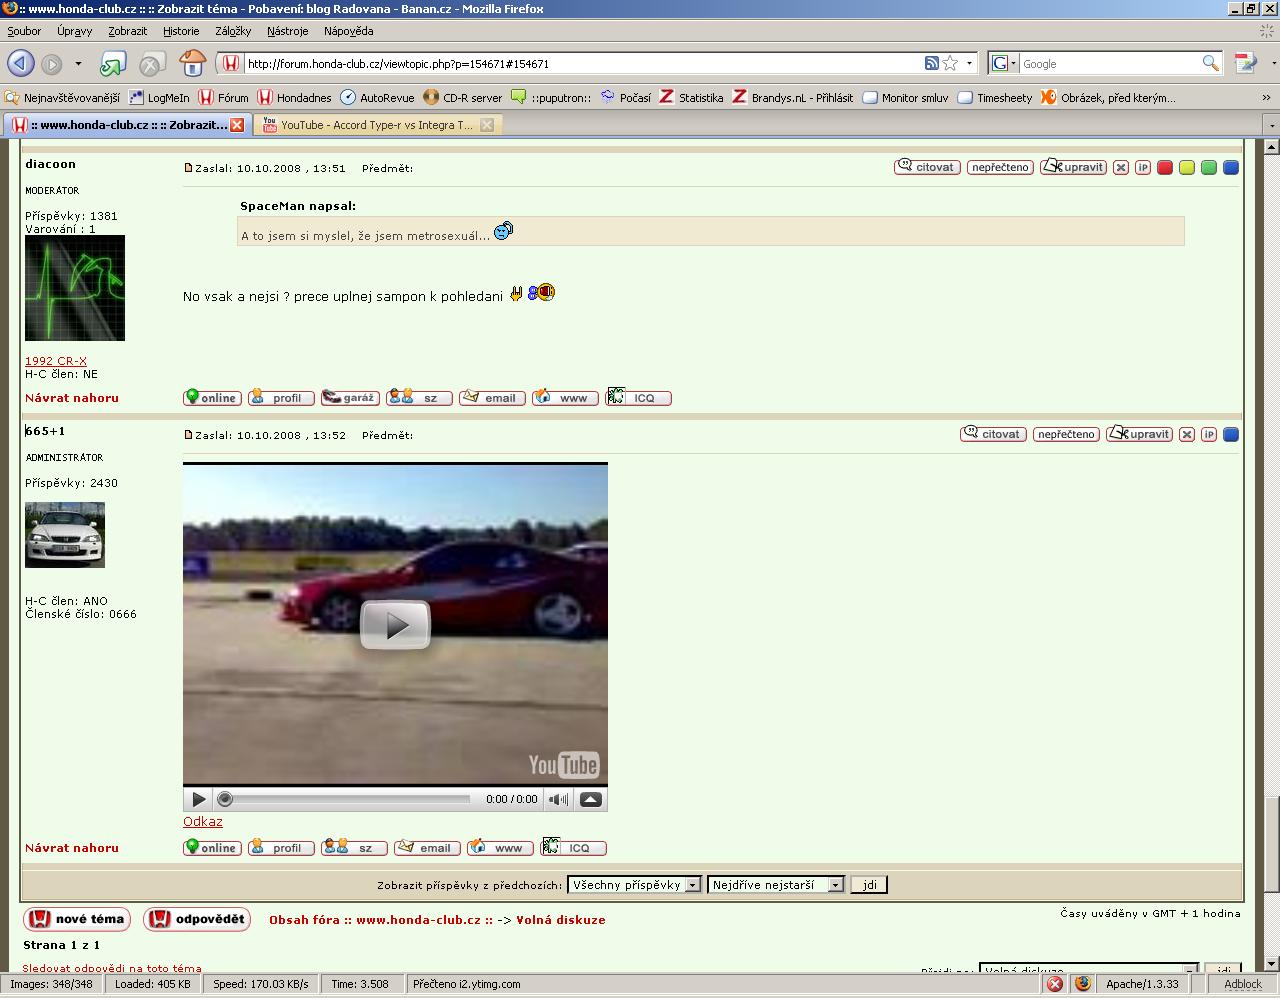Close the YouTube Accord Type-r tab
Screen dimensions: 1280x998
(487, 125)
